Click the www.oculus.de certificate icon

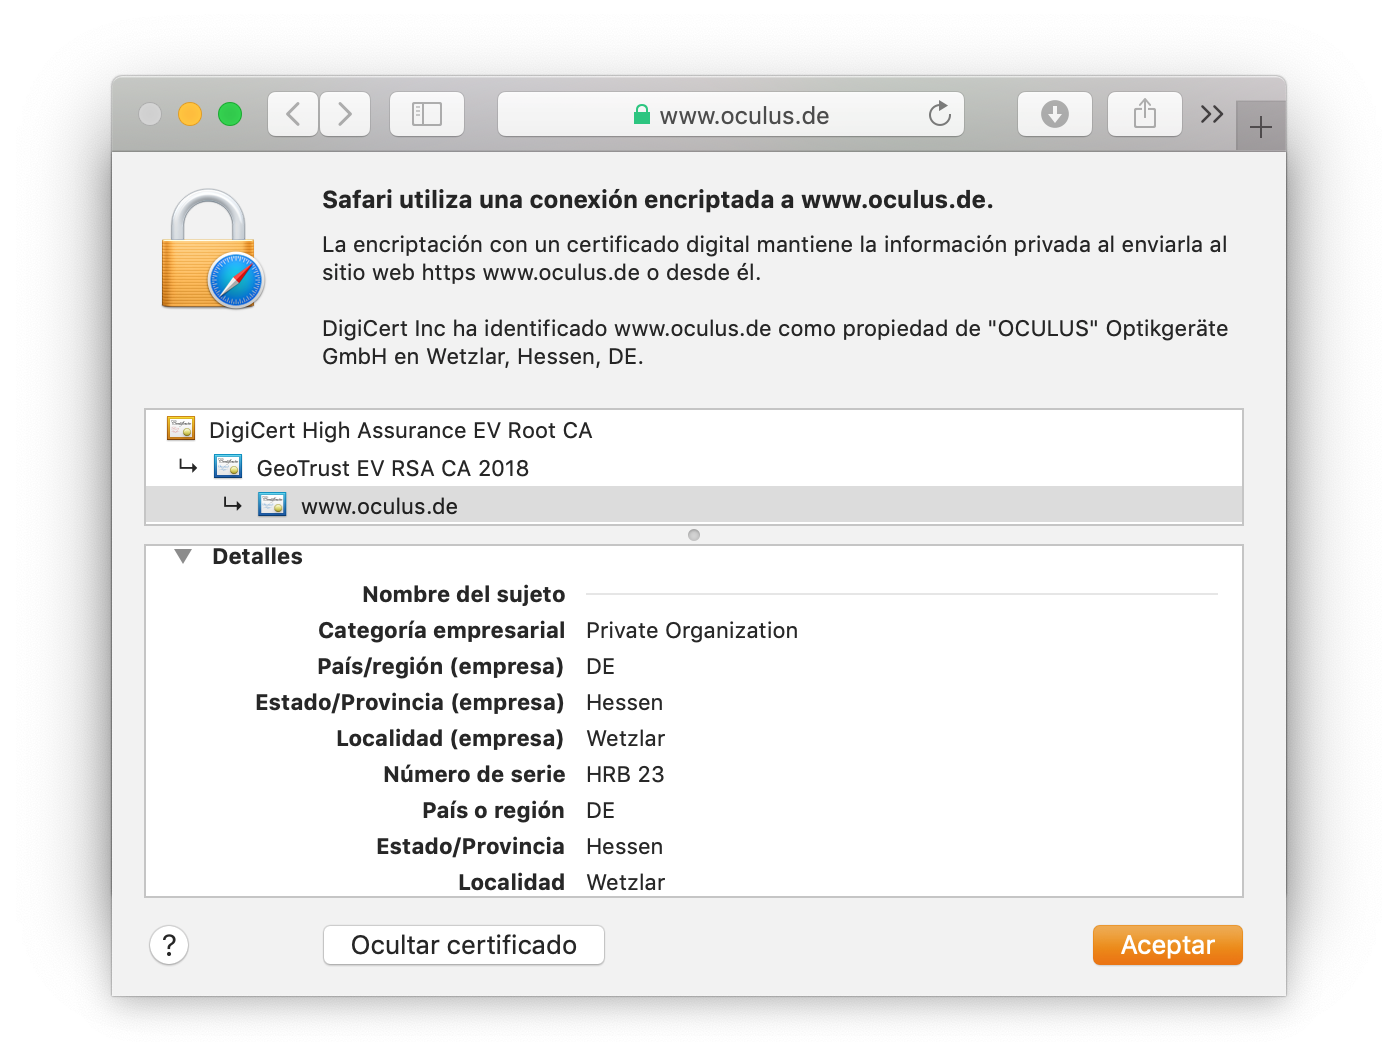[272, 505]
